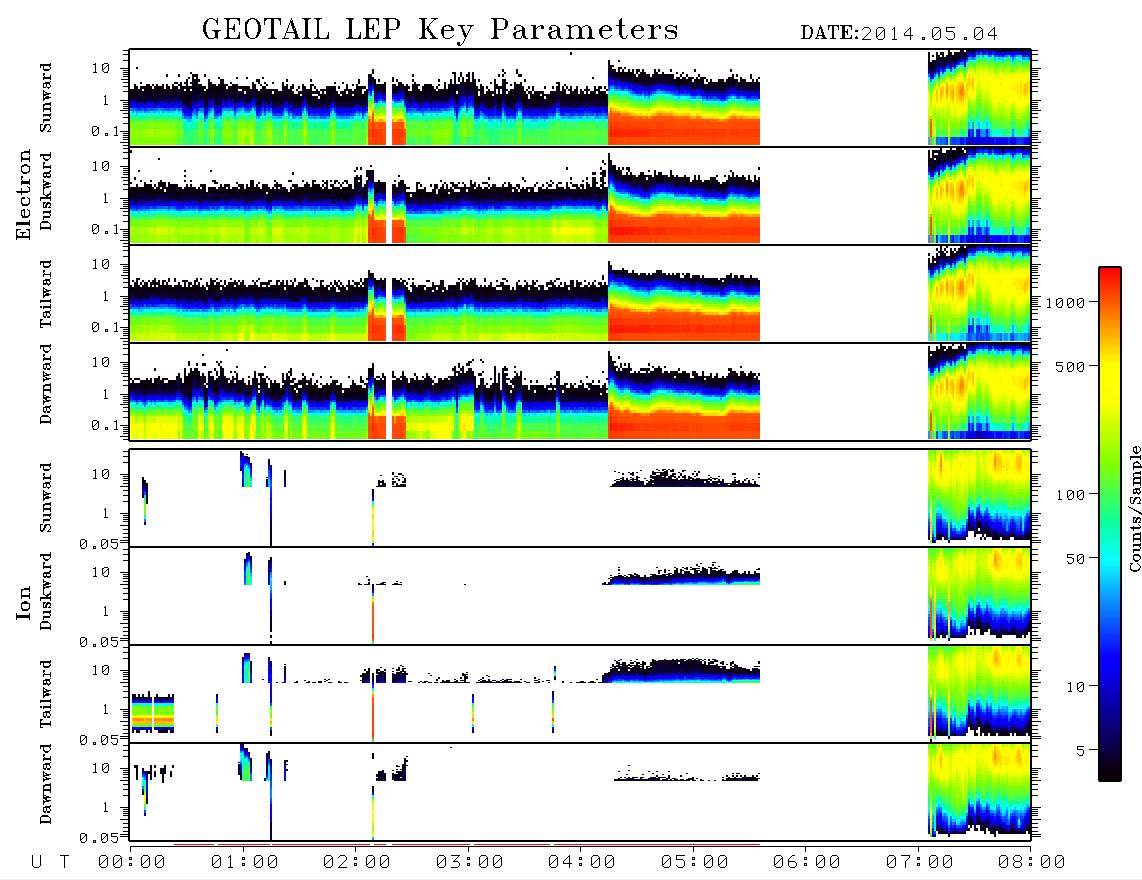Click the 'Counts/Sample' color bar label

click(x=1134, y=508)
